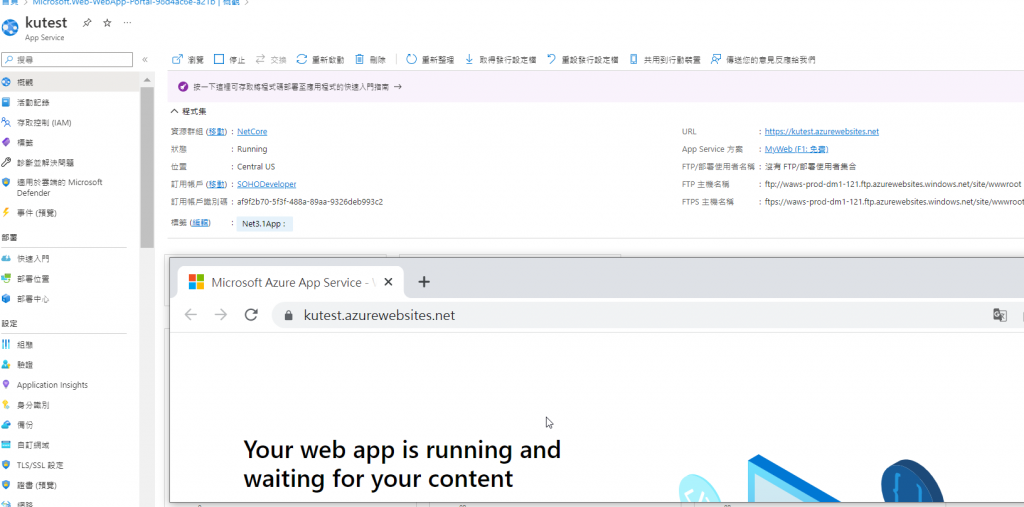1024x507 pixels.
Task: Click the sidebar scrollbar thumb
Action: tap(147, 167)
